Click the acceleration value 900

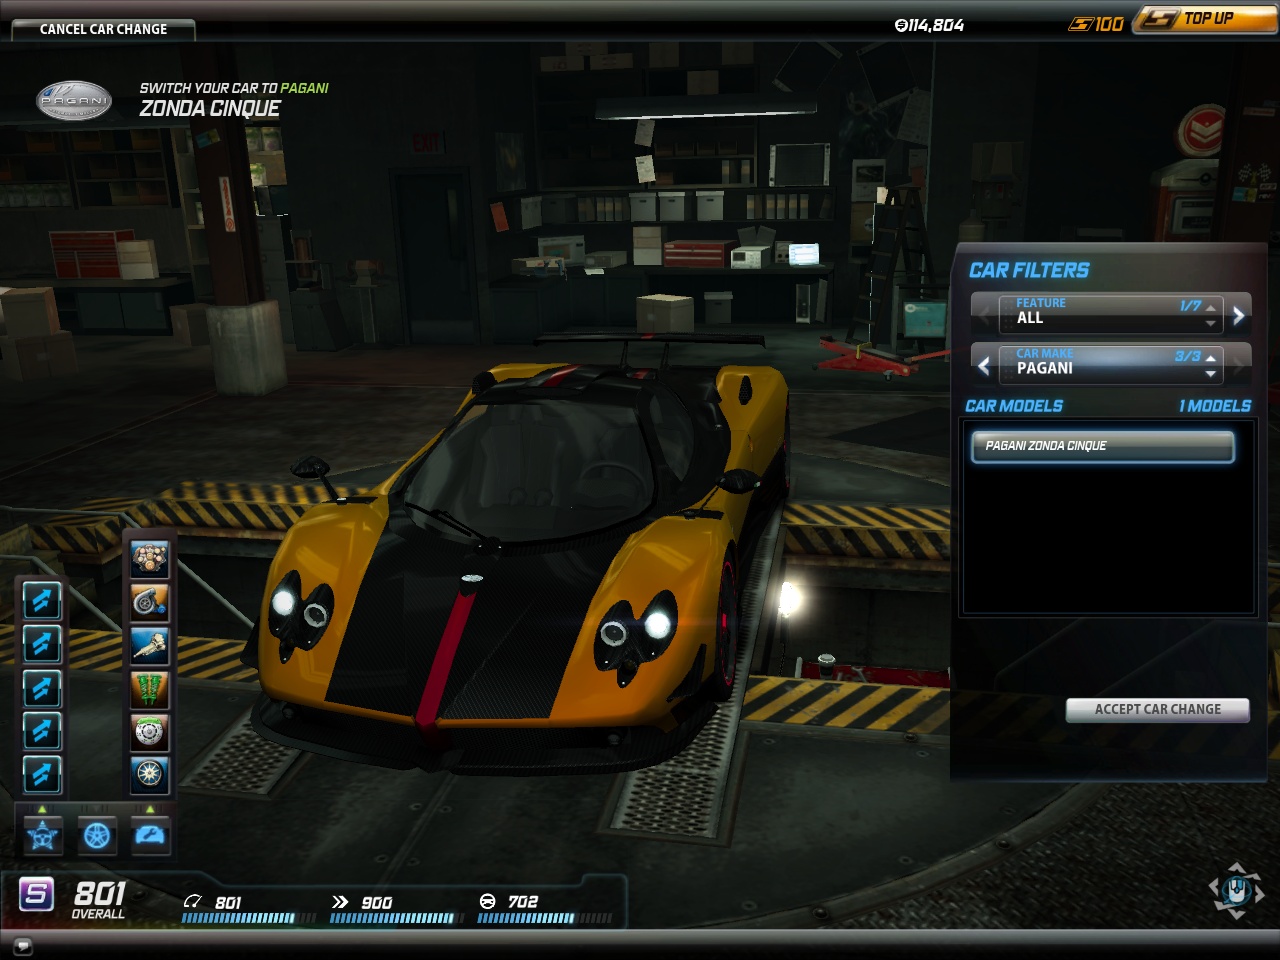click(377, 902)
